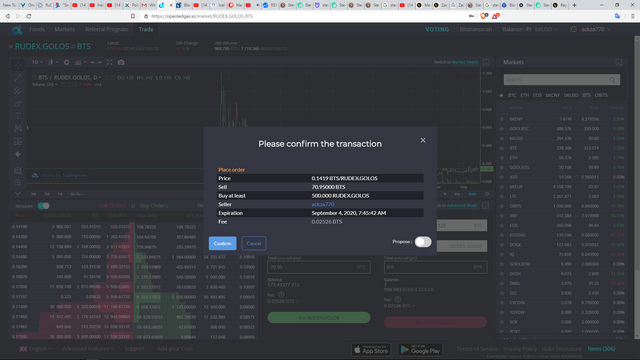Select the brush drawing tool
Image resolution: width=640 pixels, height=360 pixels.
pyautogui.click(x=18, y=103)
